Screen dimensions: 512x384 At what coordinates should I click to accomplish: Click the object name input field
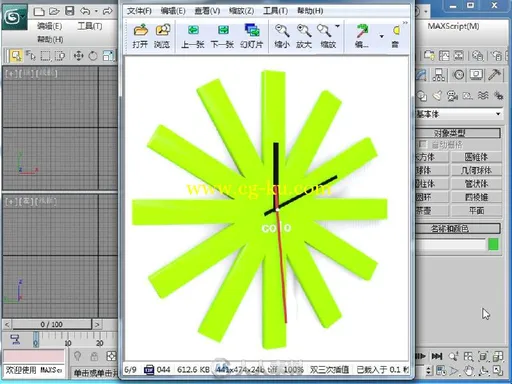450,244
